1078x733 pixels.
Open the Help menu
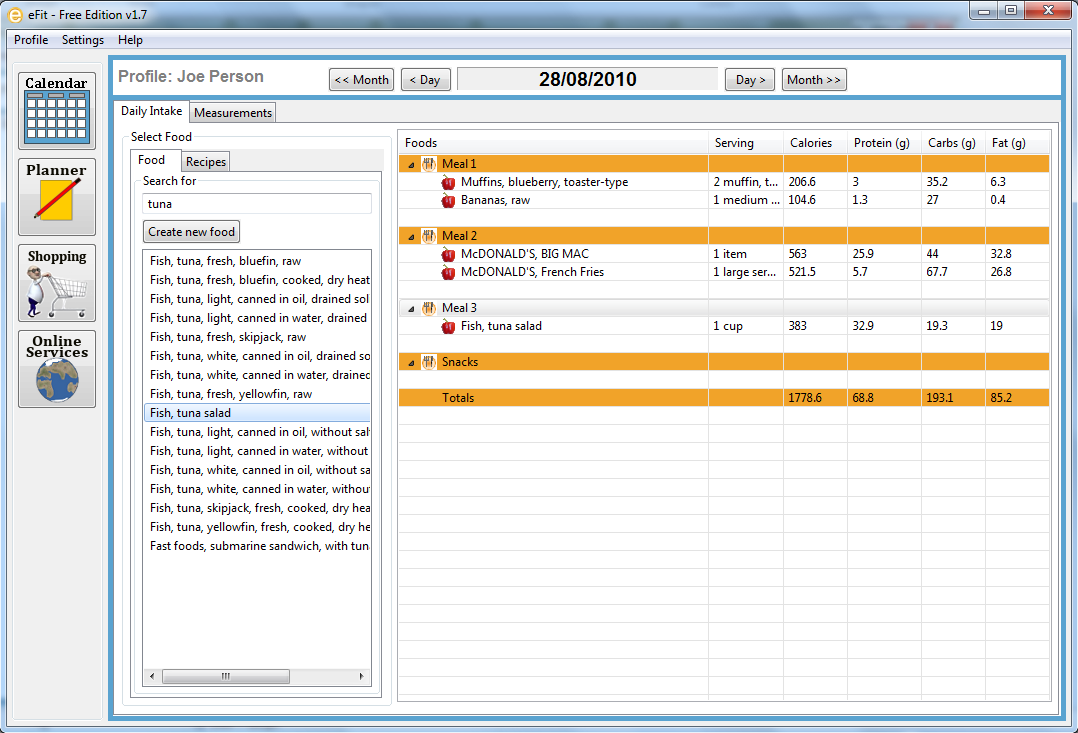point(130,40)
